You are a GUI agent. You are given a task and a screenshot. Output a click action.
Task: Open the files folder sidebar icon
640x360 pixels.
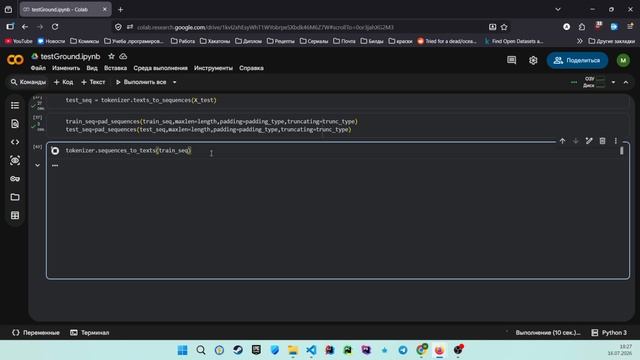pos(15,197)
